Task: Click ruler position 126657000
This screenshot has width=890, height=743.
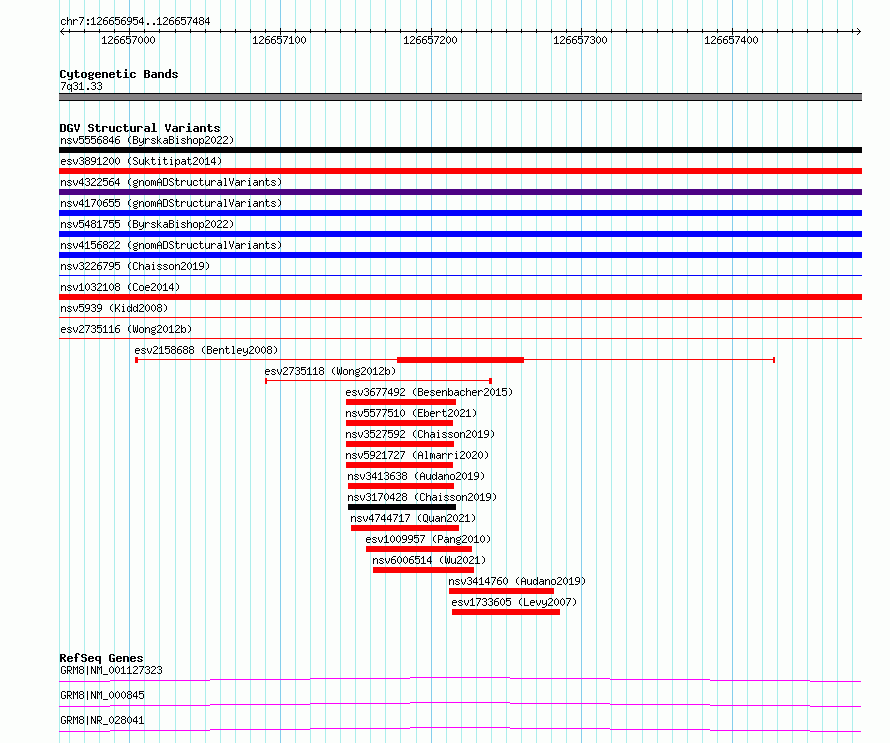Action: pos(128,40)
